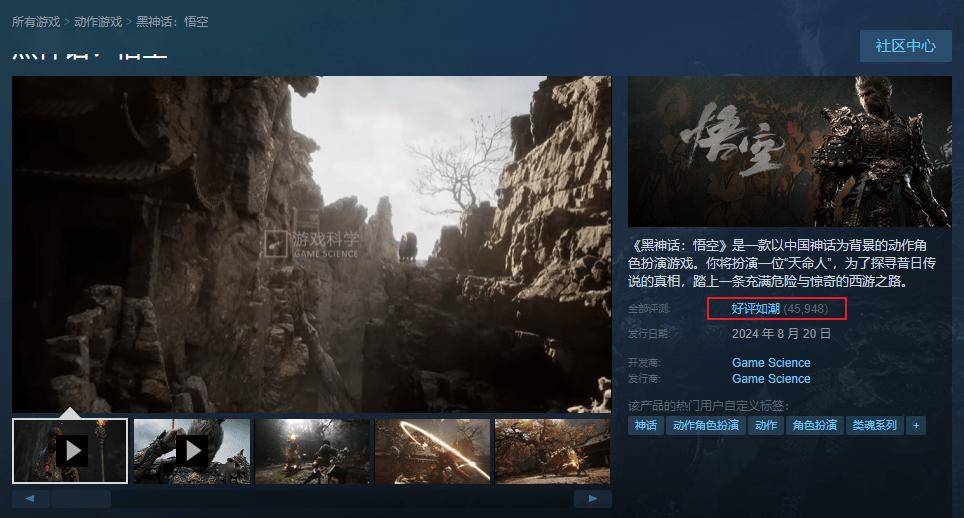
Task: Click left arrow of thumbnail strip
Action: point(30,498)
